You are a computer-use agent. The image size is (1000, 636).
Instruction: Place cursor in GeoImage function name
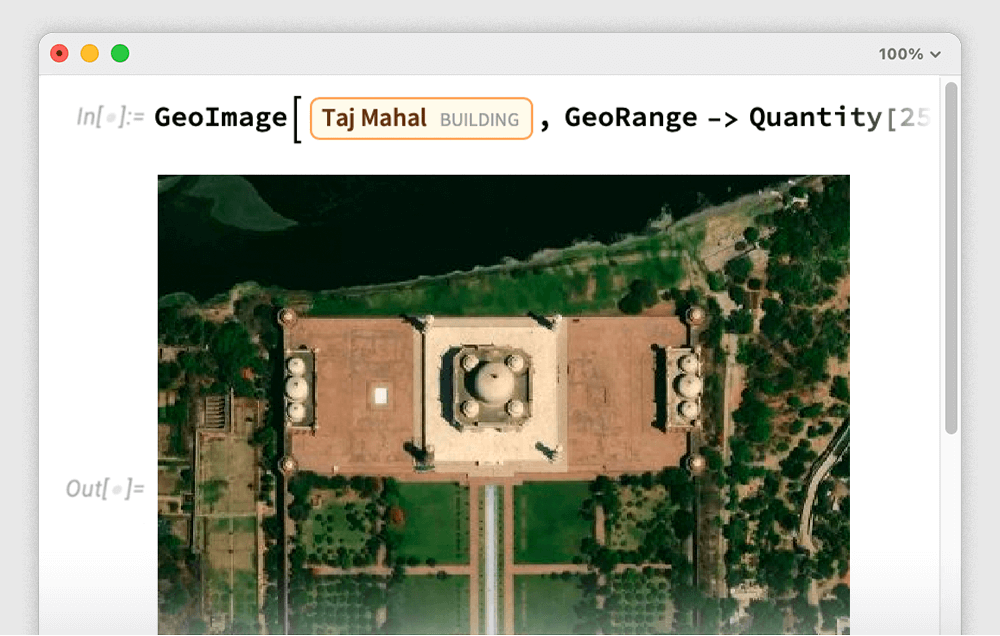(220, 118)
